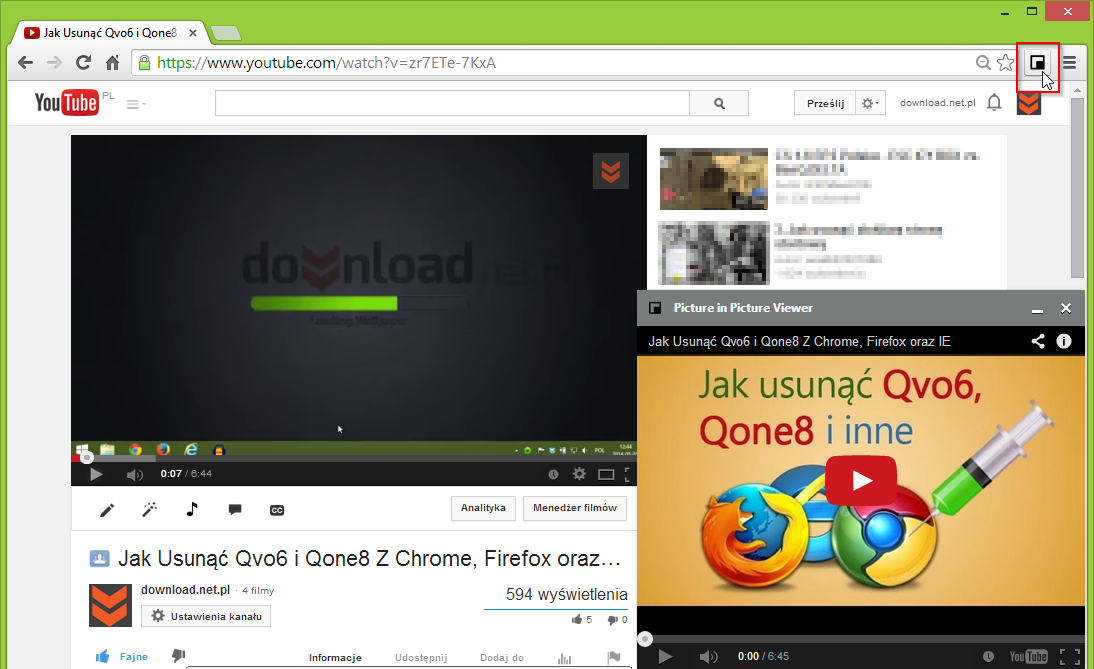Click the report flag icon

pyautogui.click(x=614, y=657)
